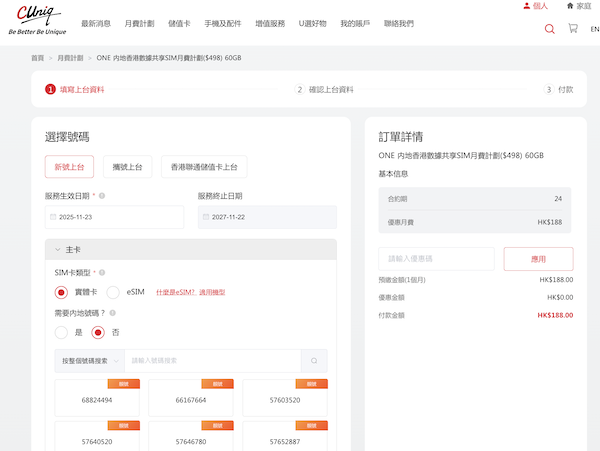Open the shopping cart icon
This screenshot has width=600, height=451.
click(573, 29)
